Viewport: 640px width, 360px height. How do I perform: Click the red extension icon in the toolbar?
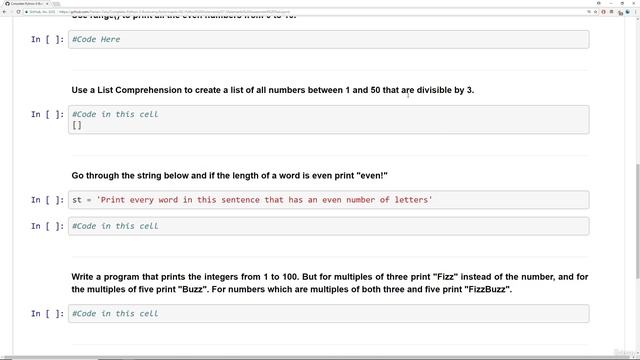coord(603,12)
